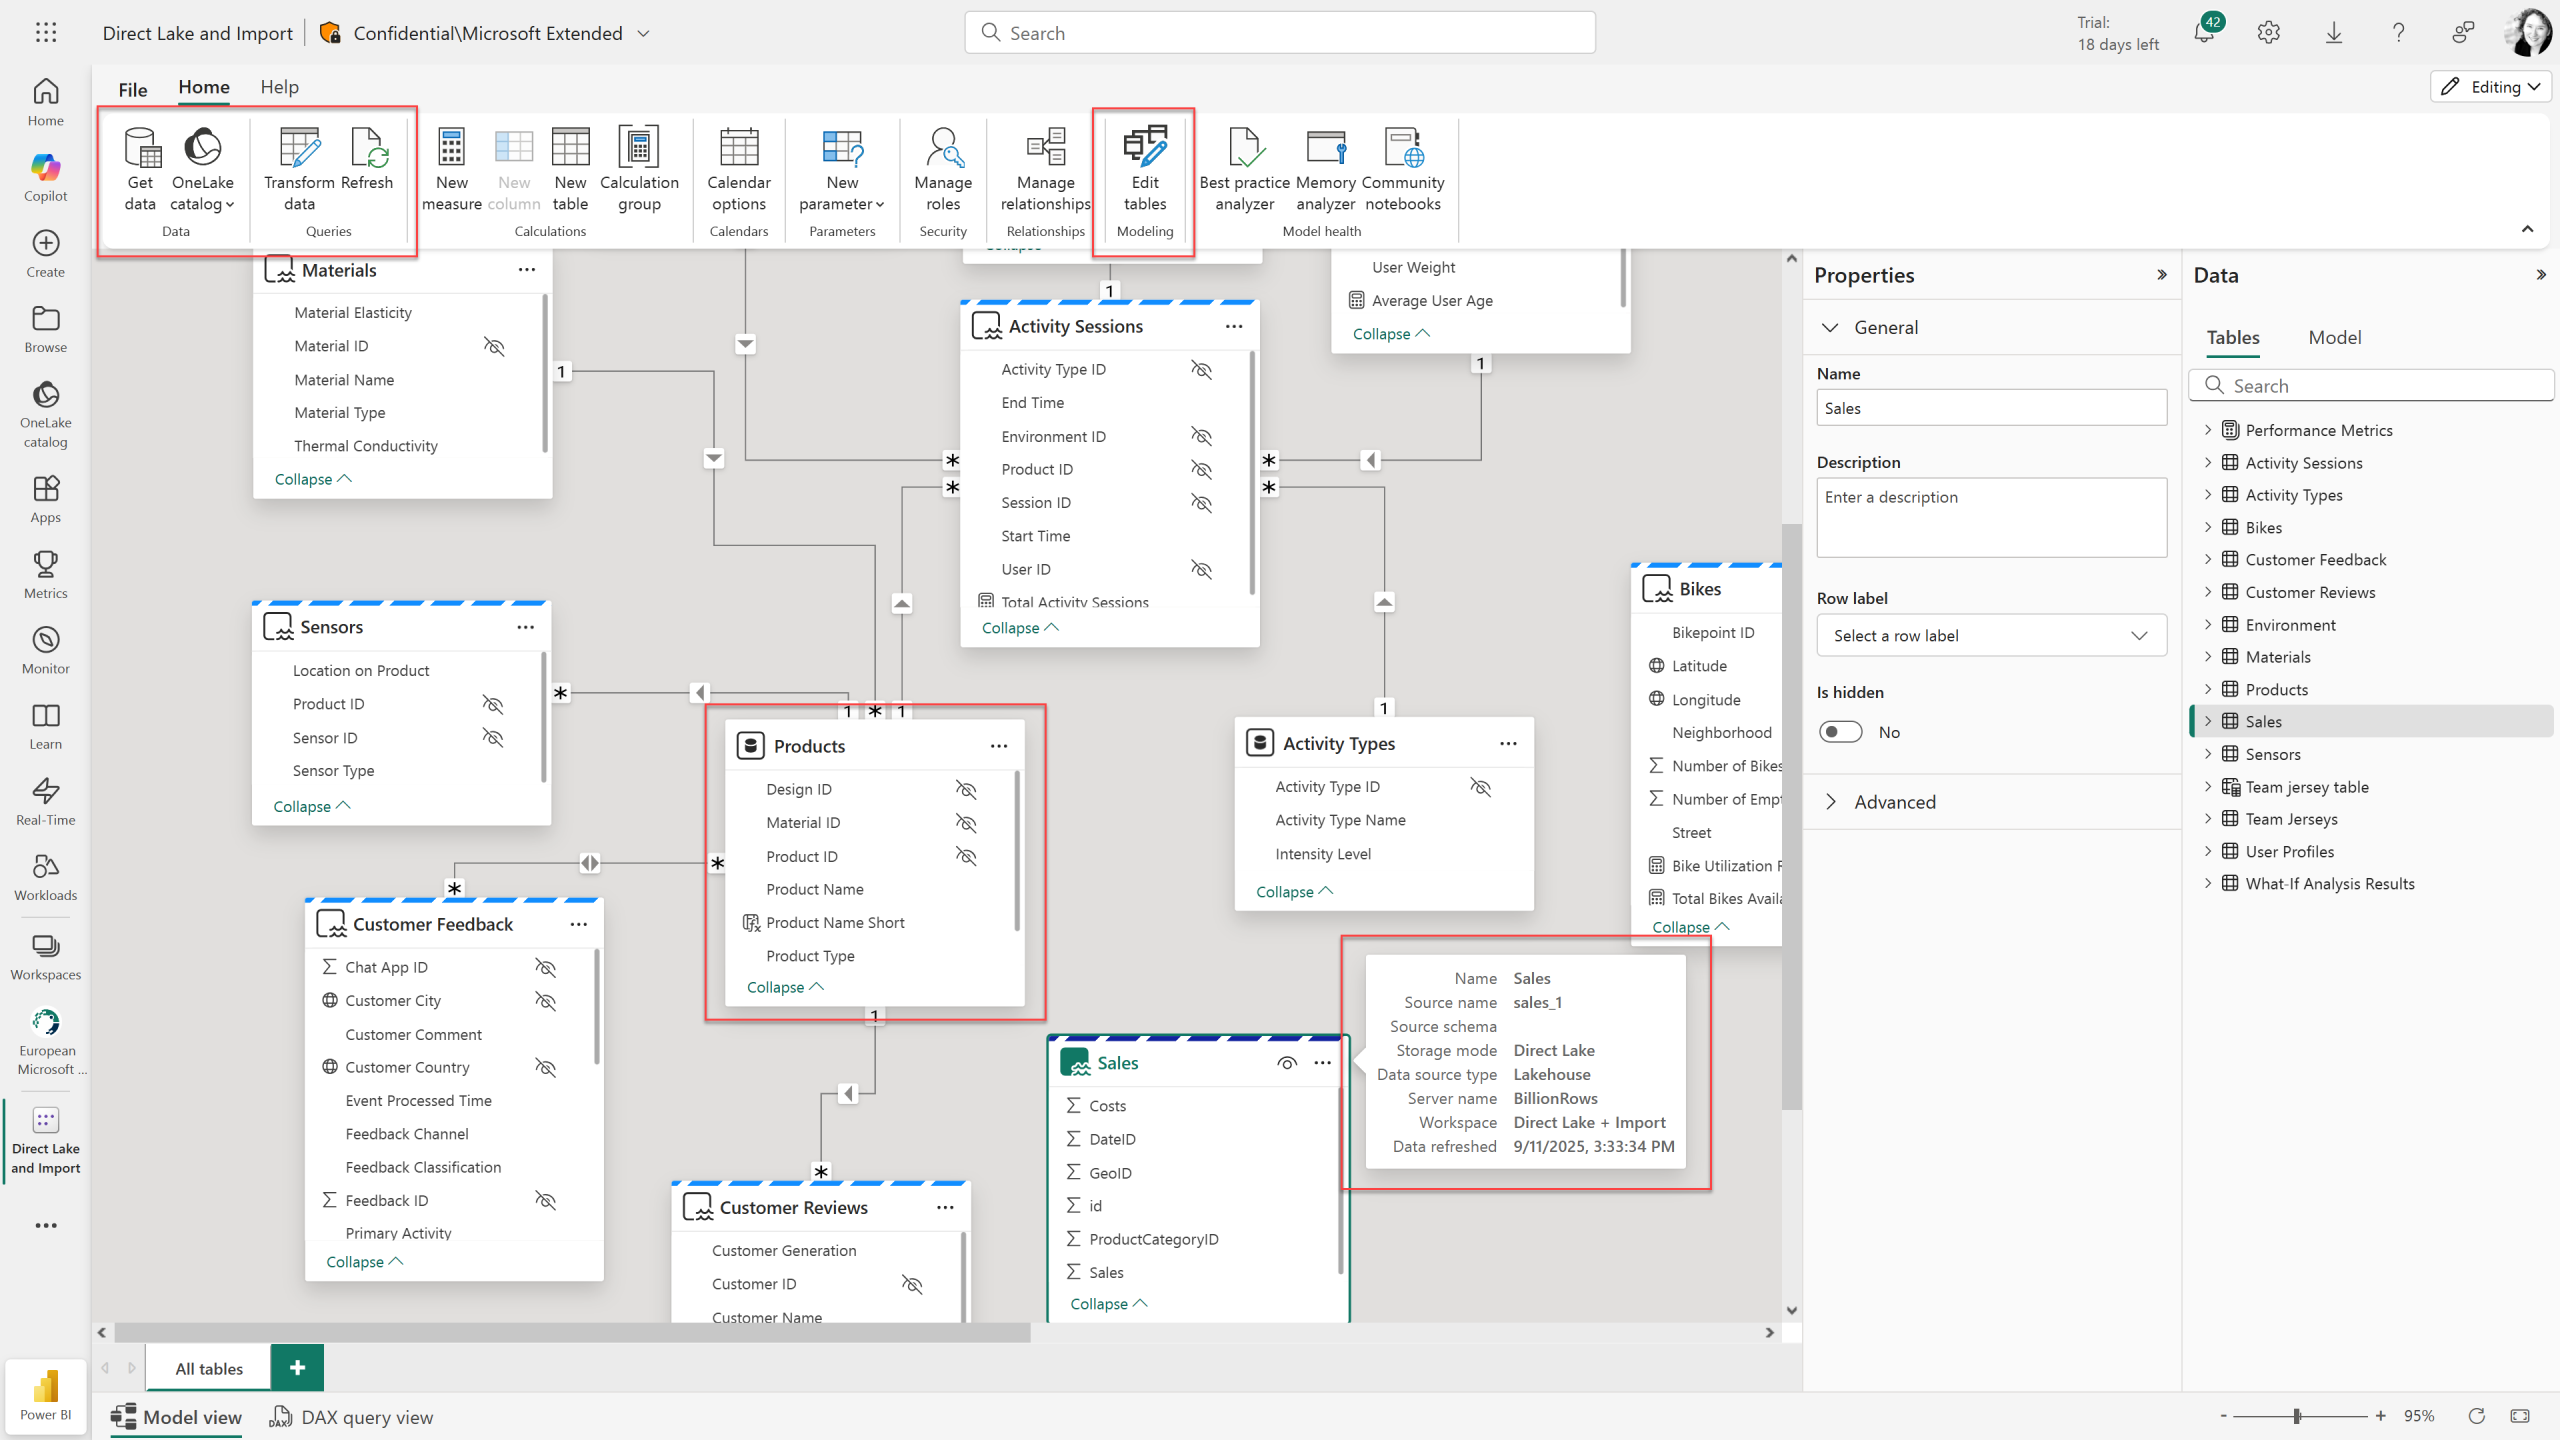
Task: Unhide Material ID in the Materials table
Action: [x=494, y=346]
